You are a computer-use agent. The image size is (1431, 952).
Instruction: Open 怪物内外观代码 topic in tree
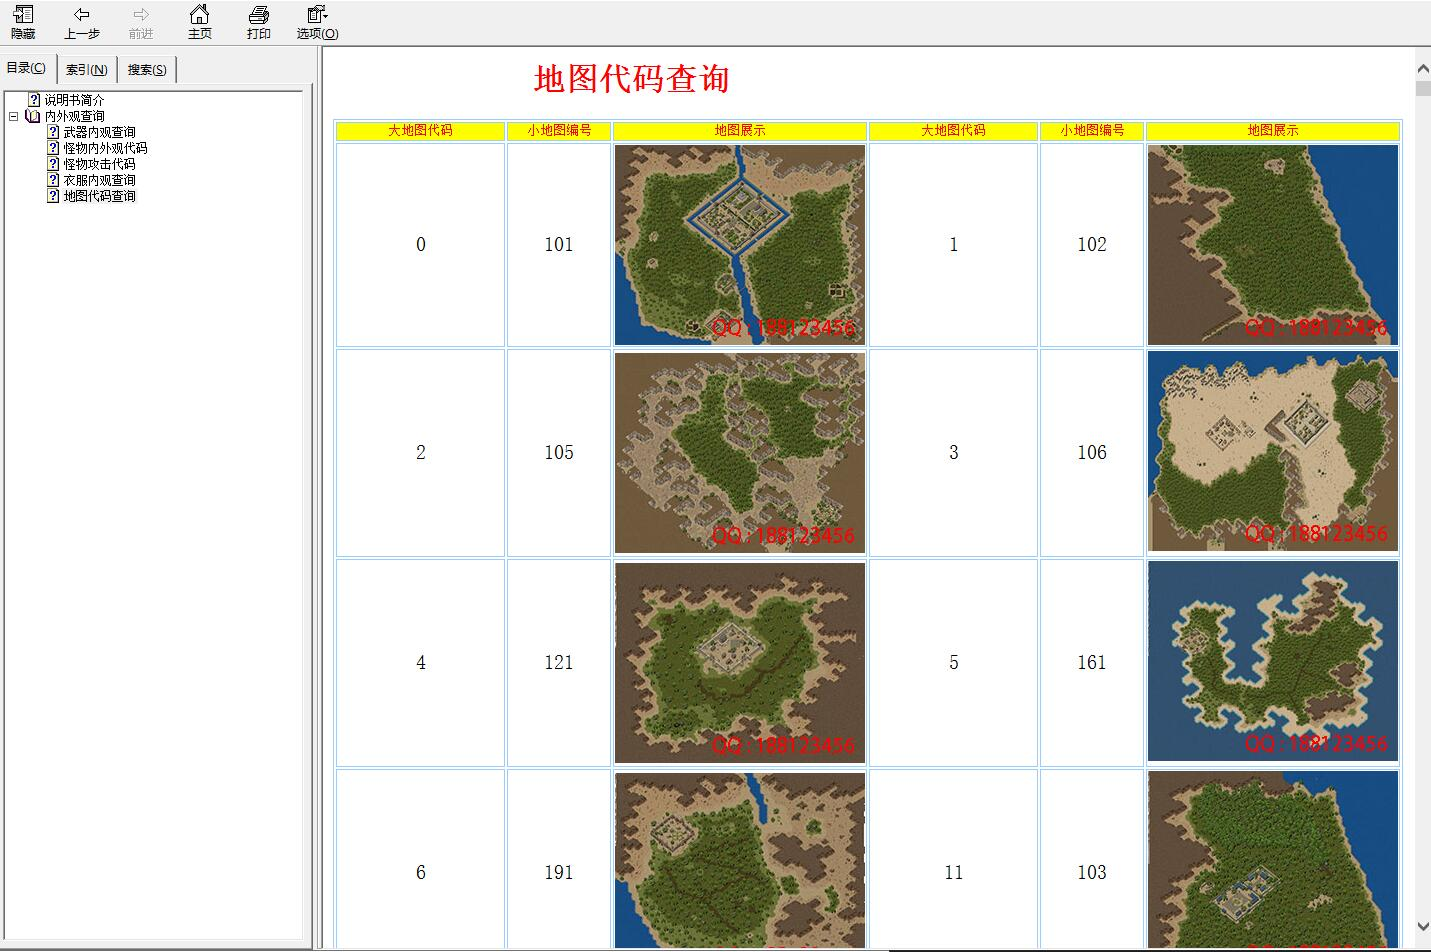105,148
